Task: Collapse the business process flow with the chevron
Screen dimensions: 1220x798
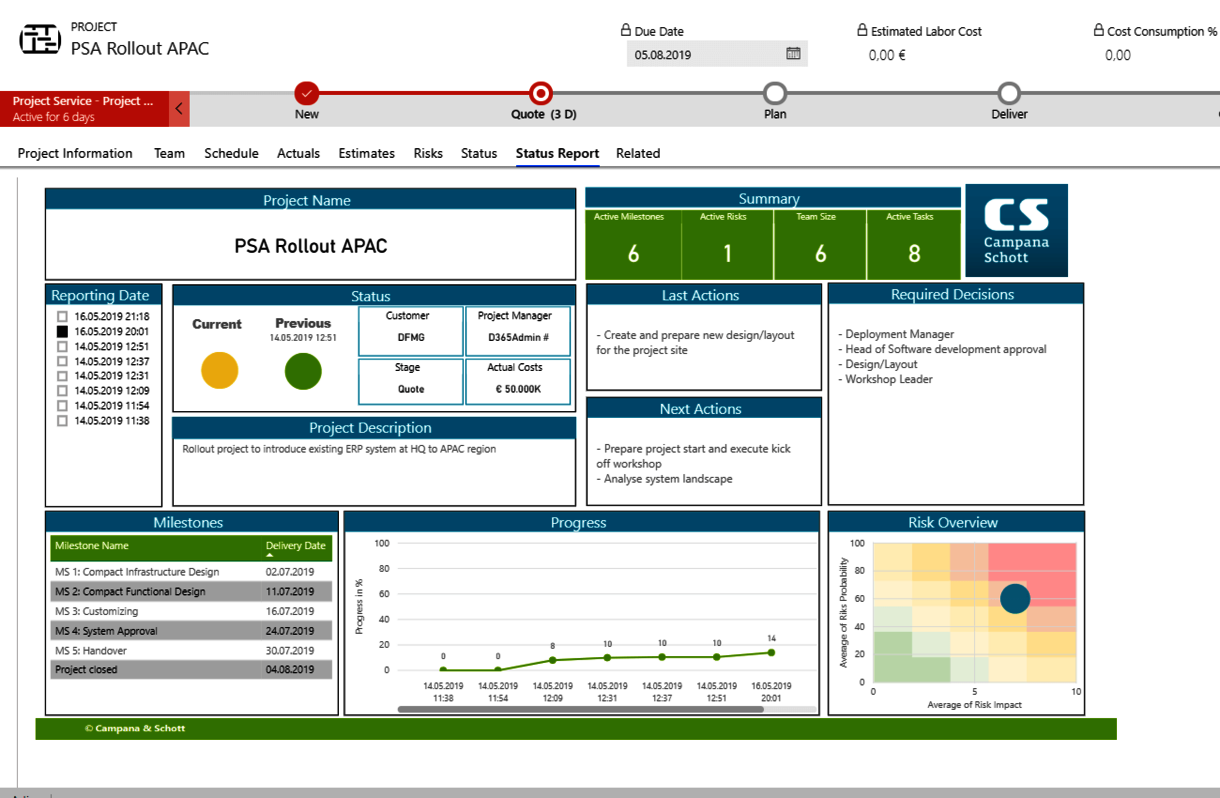Action: coord(179,109)
